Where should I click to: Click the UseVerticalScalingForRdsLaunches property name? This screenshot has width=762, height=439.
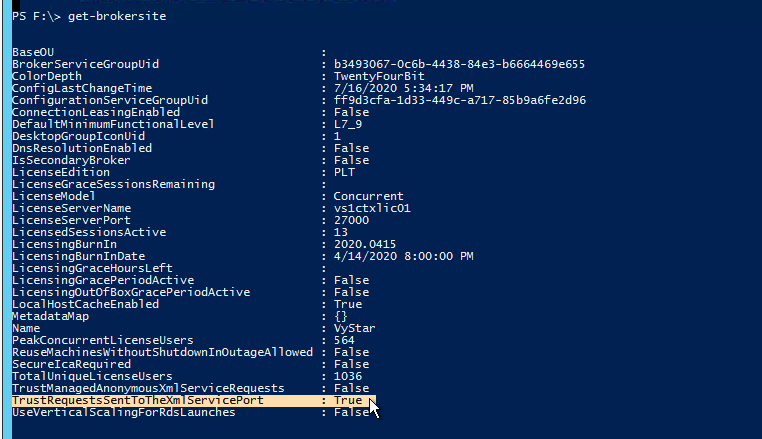tap(124, 412)
